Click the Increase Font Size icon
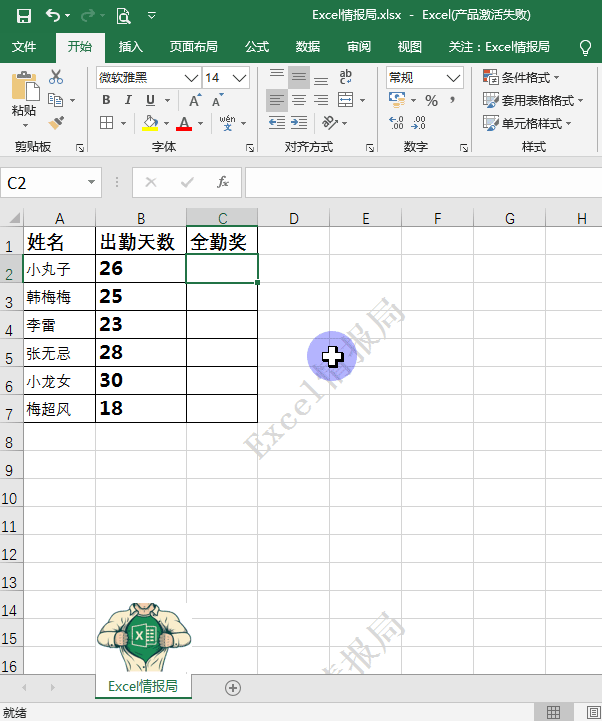This screenshot has width=602, height=721. point(195,100)
